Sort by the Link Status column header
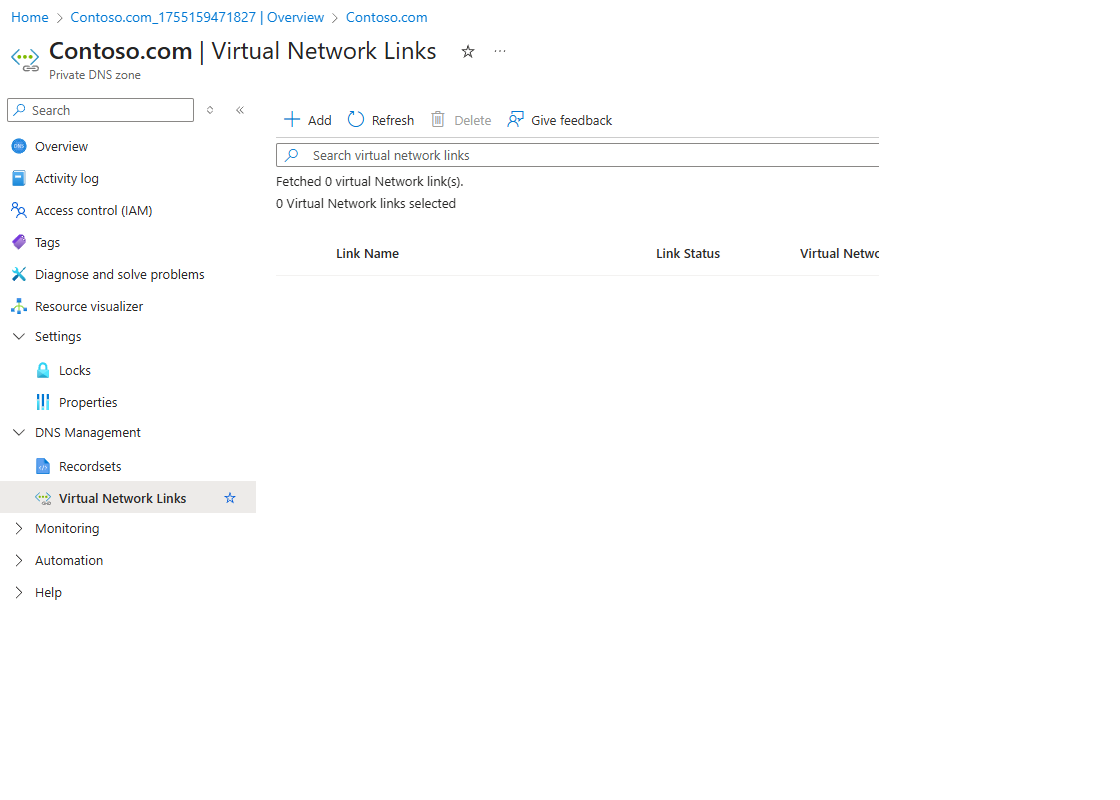This screenshot has width=1120, height=800. click(688, 254)
